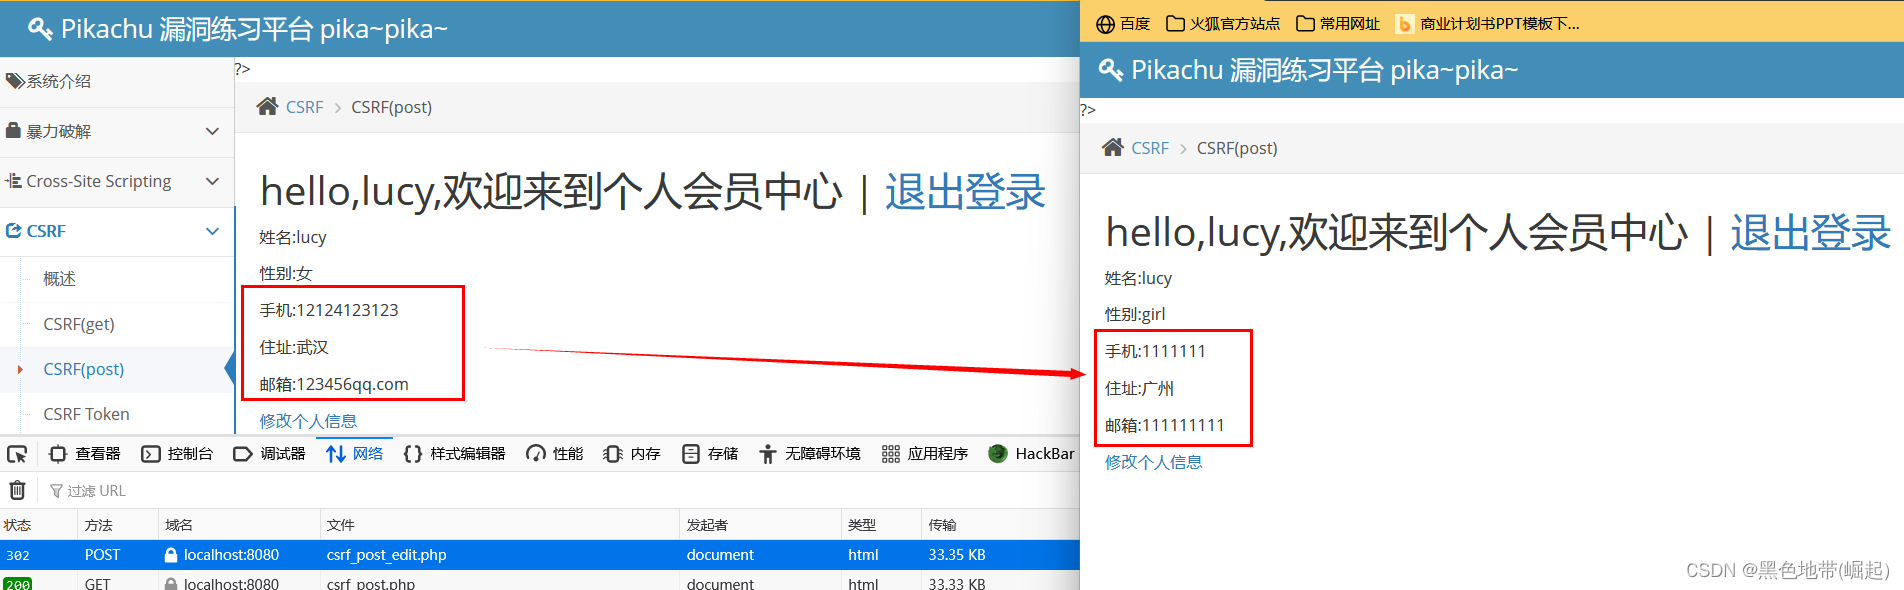Sort by the 发起者 column header
Screen dimensions: 1904x590
coord(761,525)
